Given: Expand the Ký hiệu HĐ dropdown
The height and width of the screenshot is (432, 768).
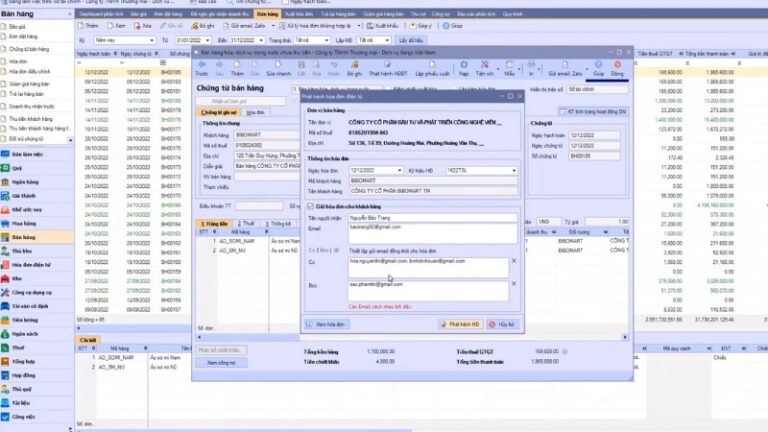Looking at the screenshot, I should 513,171.
